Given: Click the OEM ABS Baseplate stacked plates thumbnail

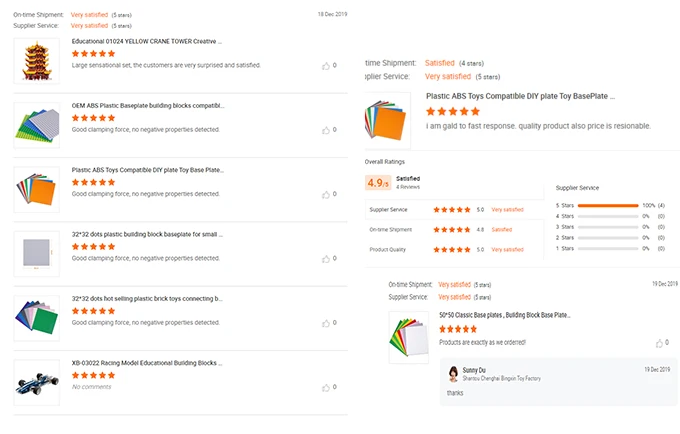Looking at the screenshot, I should pos(37,124).
